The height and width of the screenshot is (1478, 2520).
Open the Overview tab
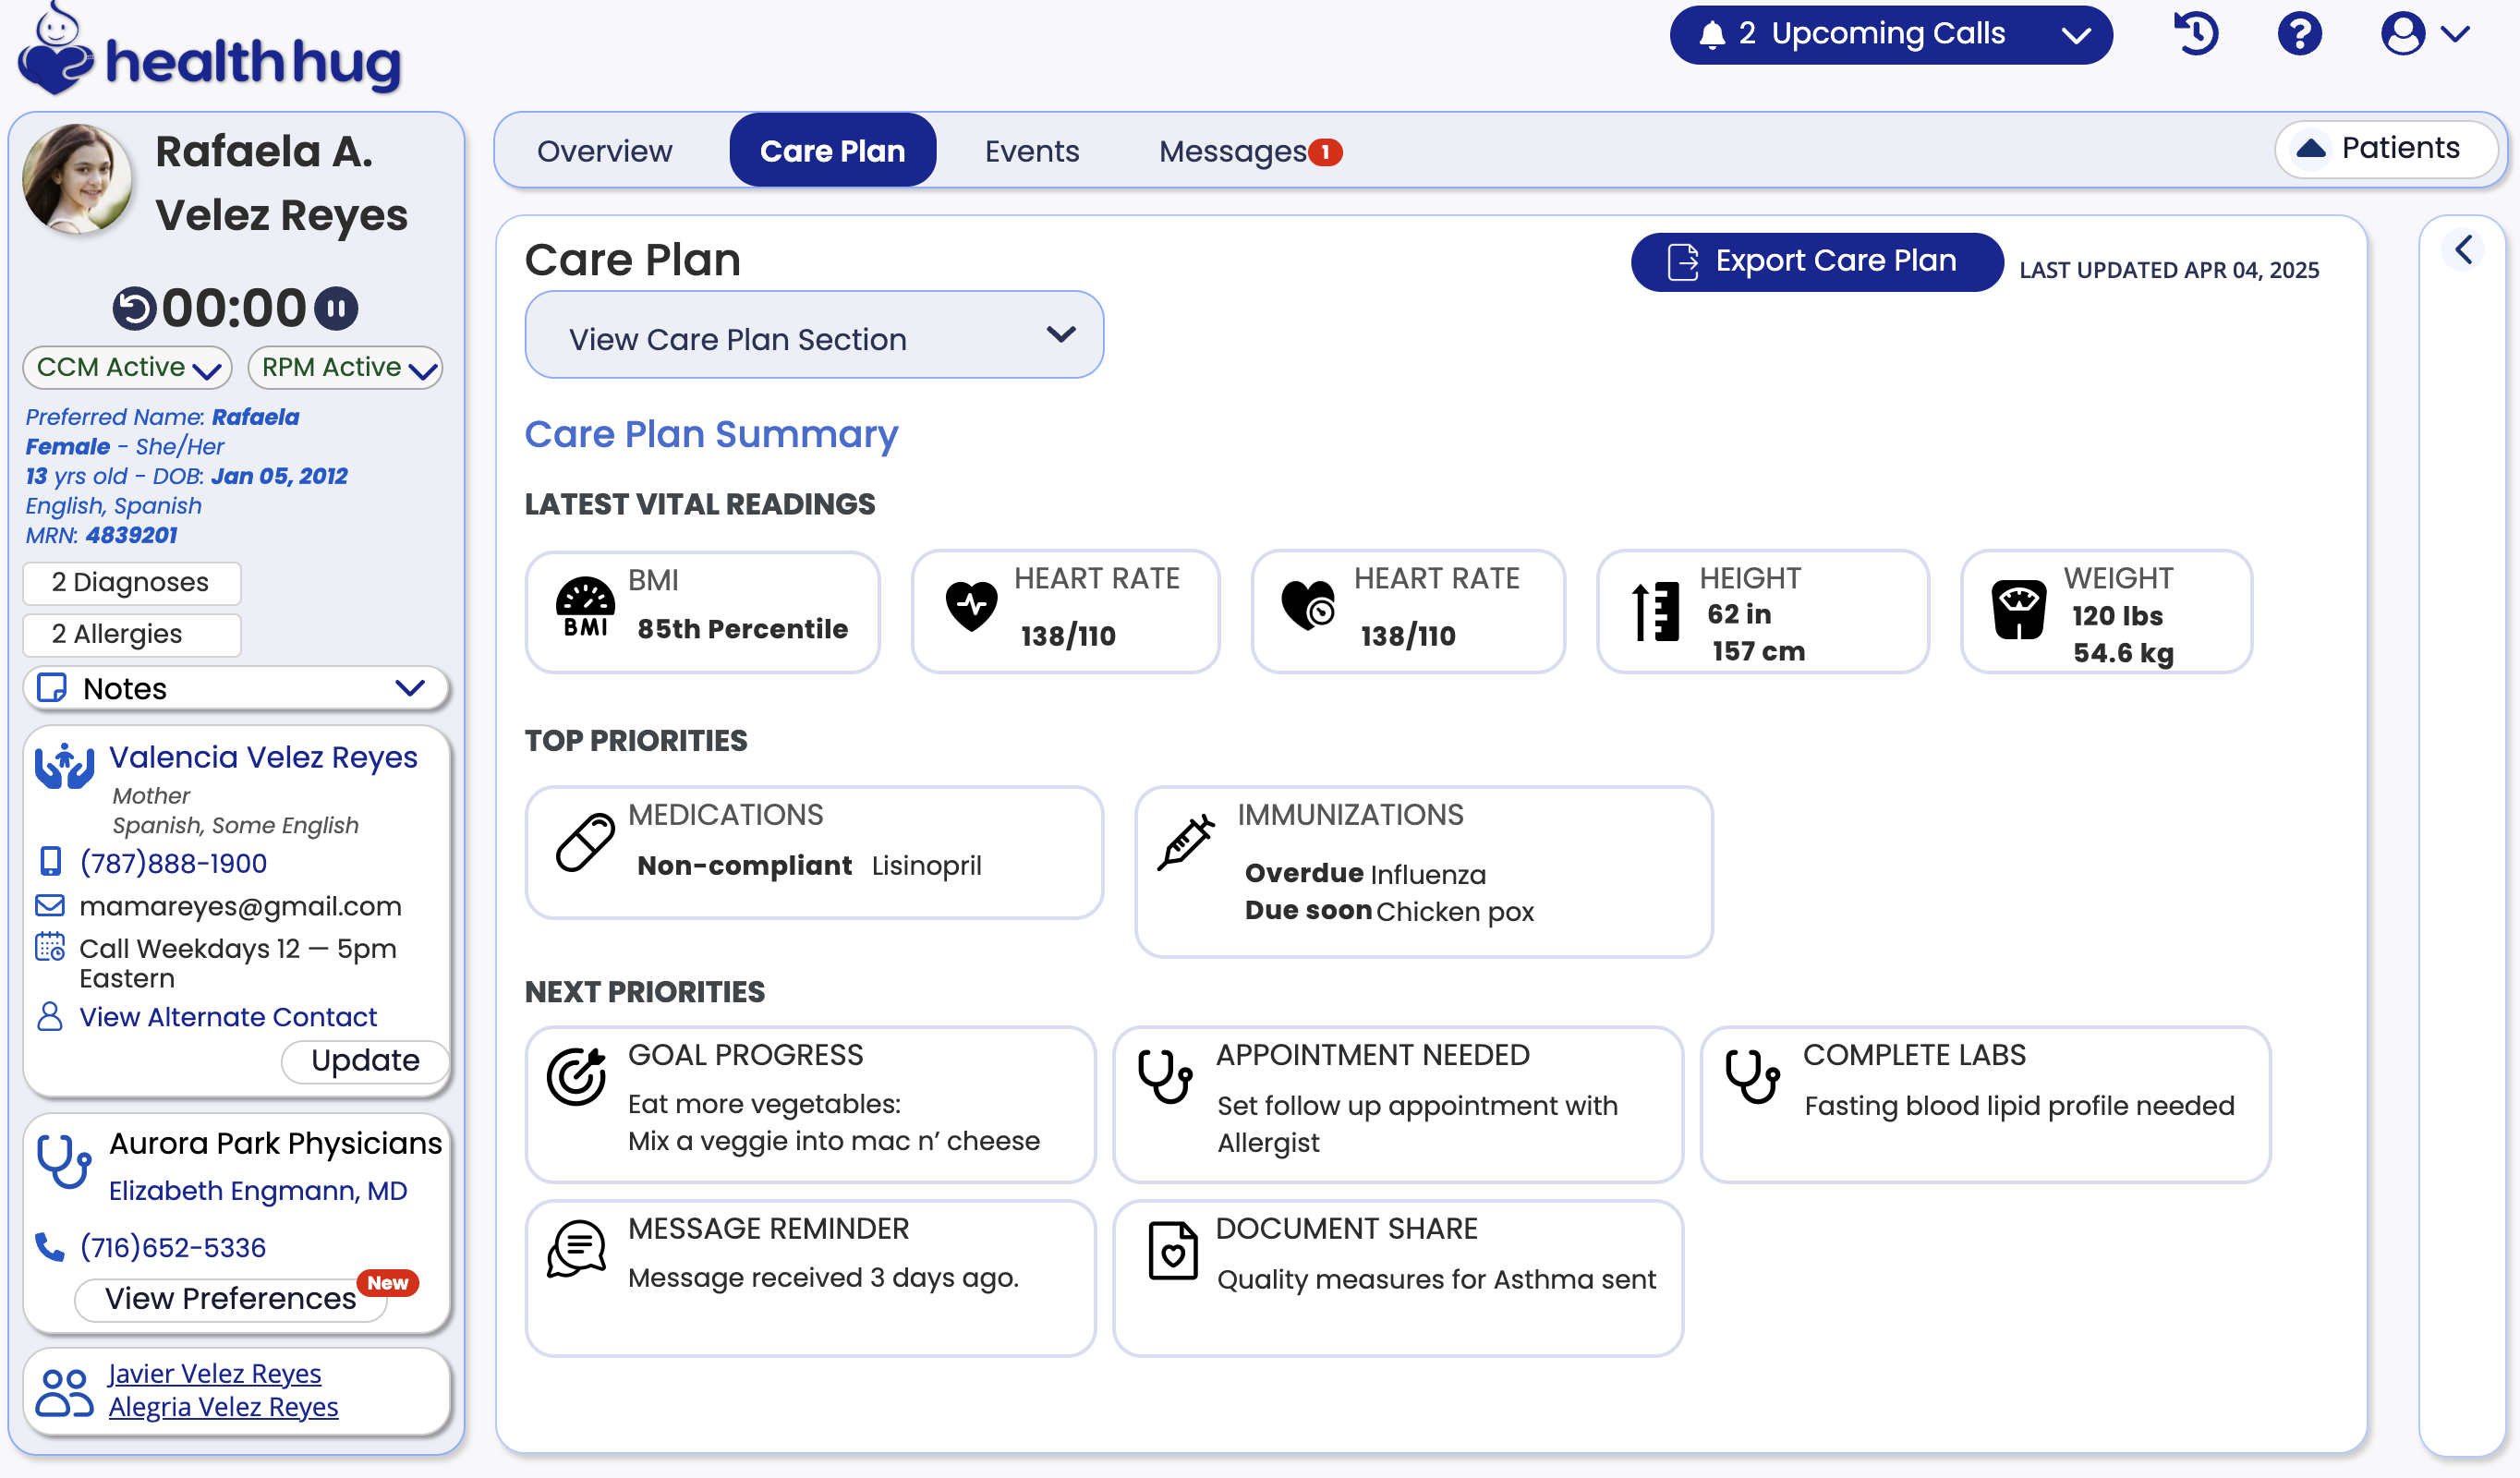[604, 150]
